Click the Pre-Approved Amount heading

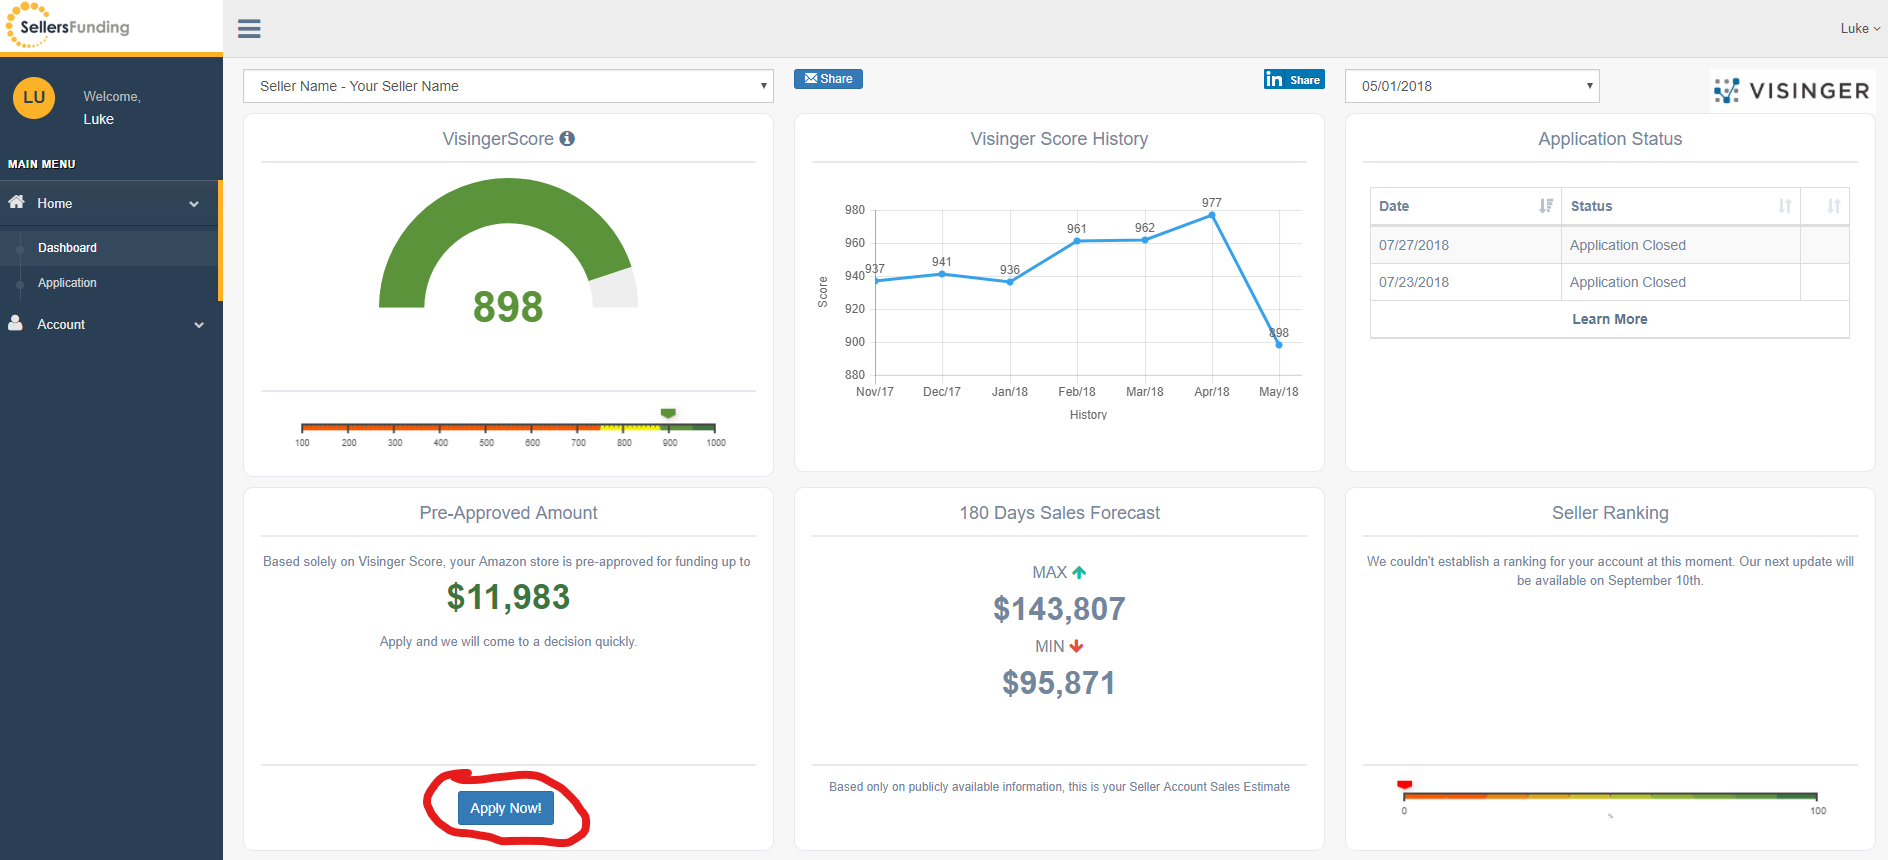click(x=508, y=513)
